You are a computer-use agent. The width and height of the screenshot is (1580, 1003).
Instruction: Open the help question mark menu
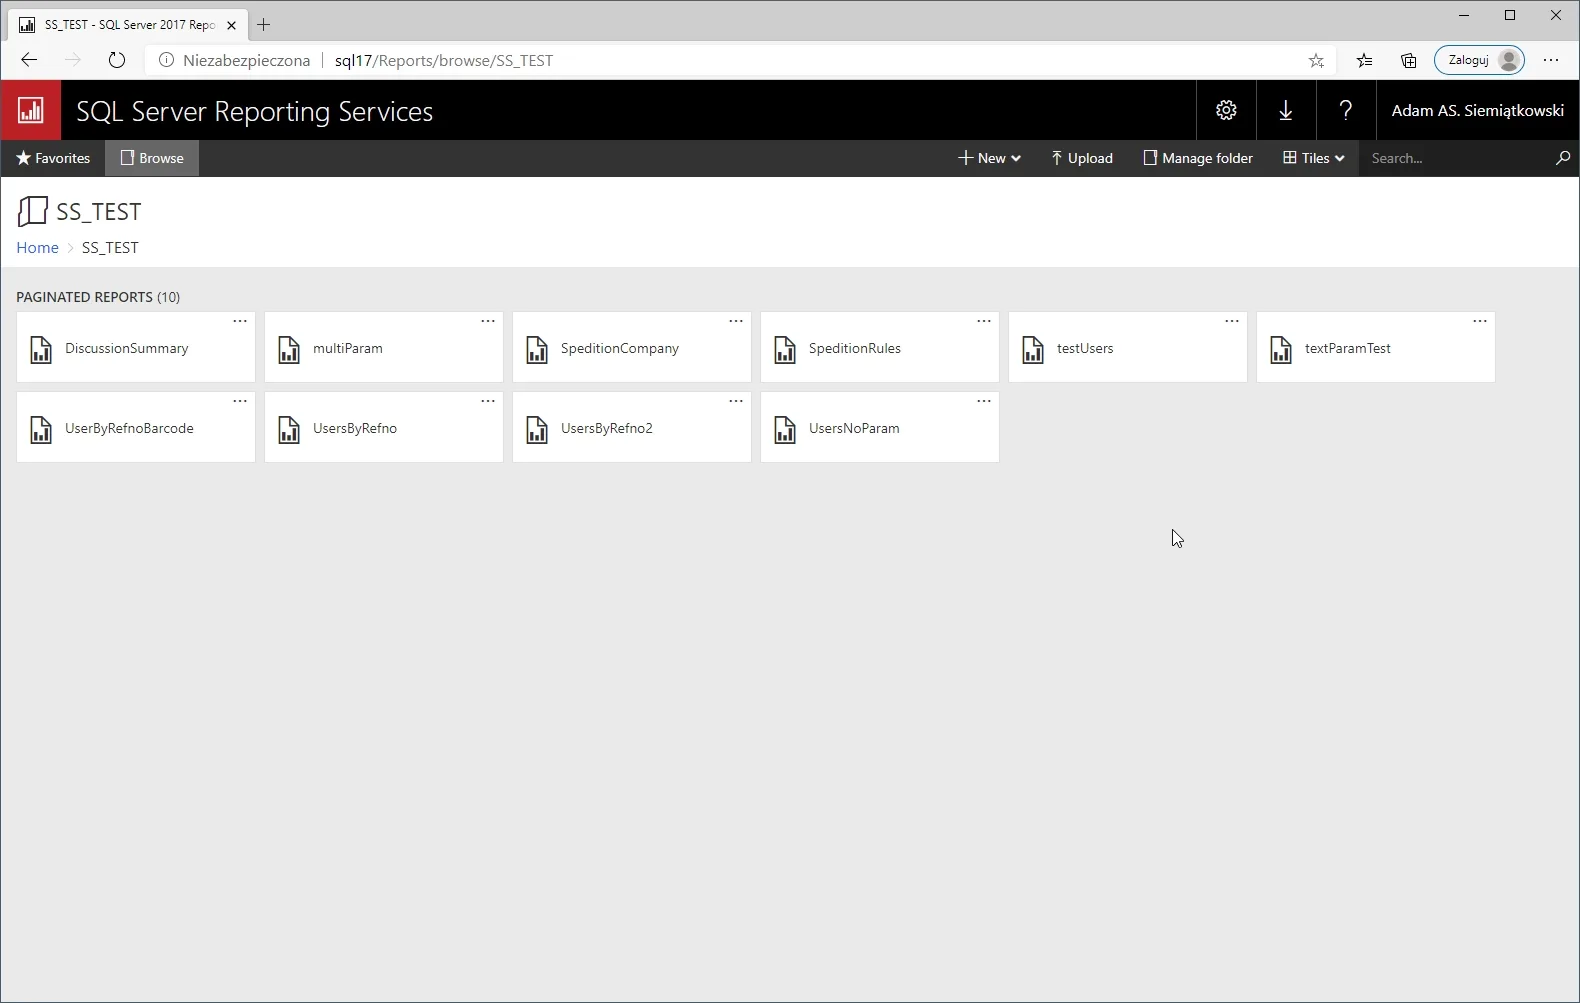pyautogui.click(x=1346, y=110)
